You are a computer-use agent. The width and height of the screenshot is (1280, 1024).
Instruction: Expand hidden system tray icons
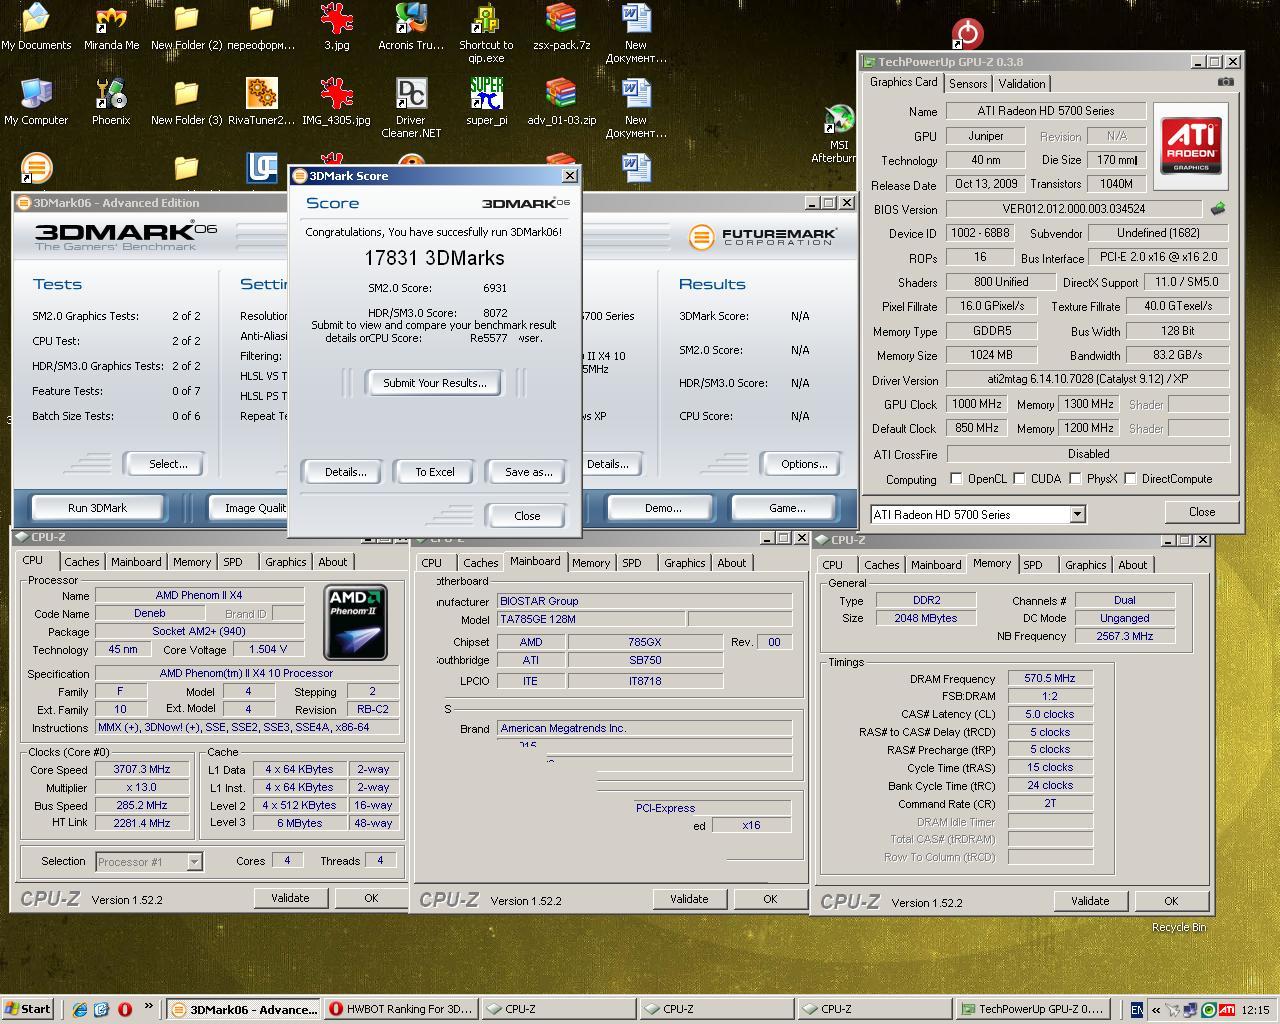coord(1156,1009)
